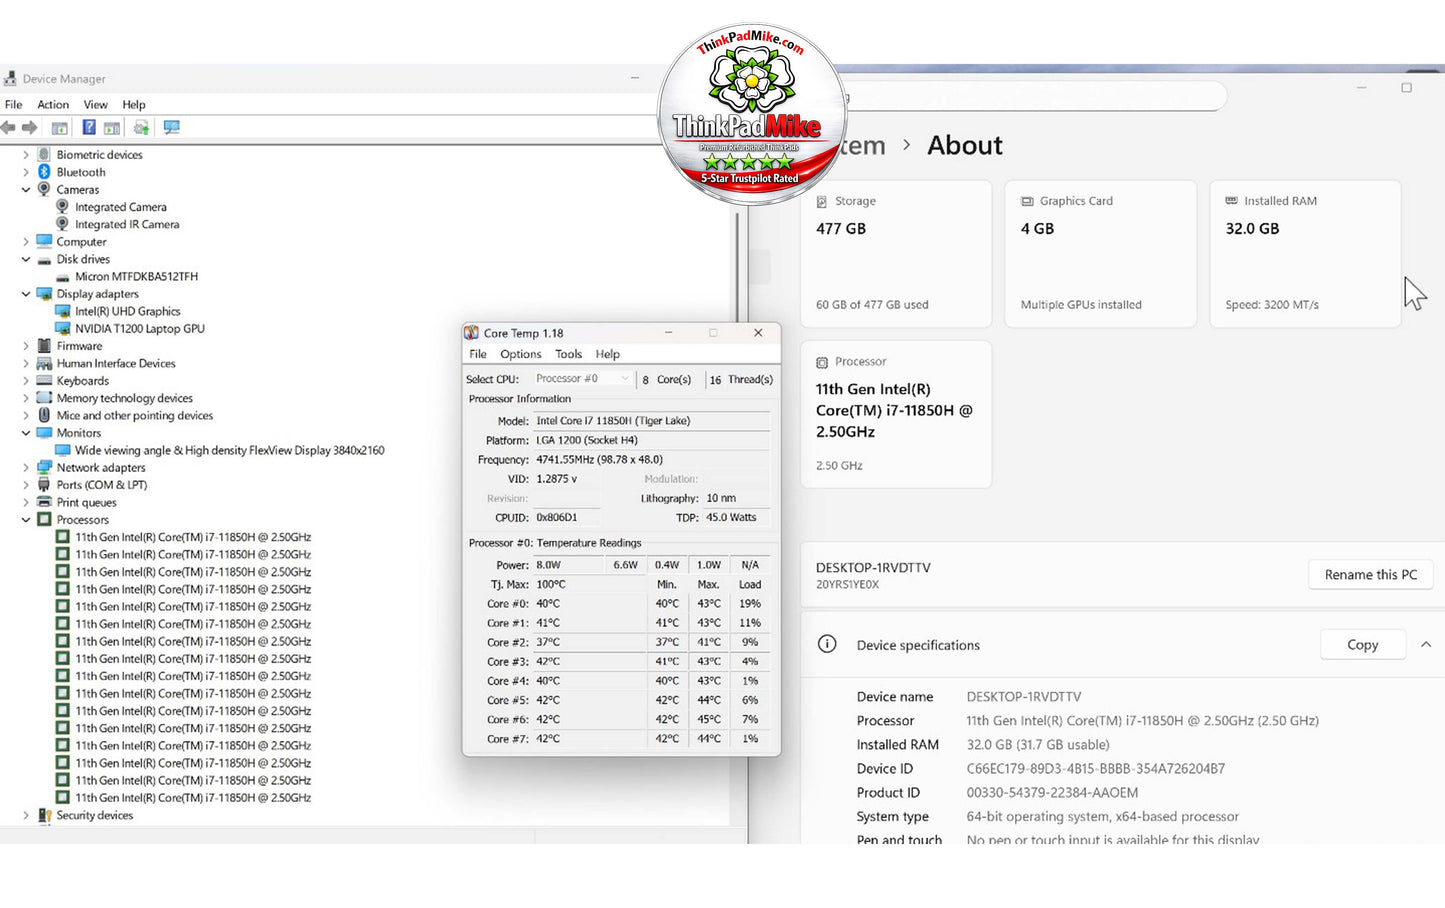Screen dimensions: 1445x908
Task: Collapse Device specifications section with chevron
Action: 1426,645
